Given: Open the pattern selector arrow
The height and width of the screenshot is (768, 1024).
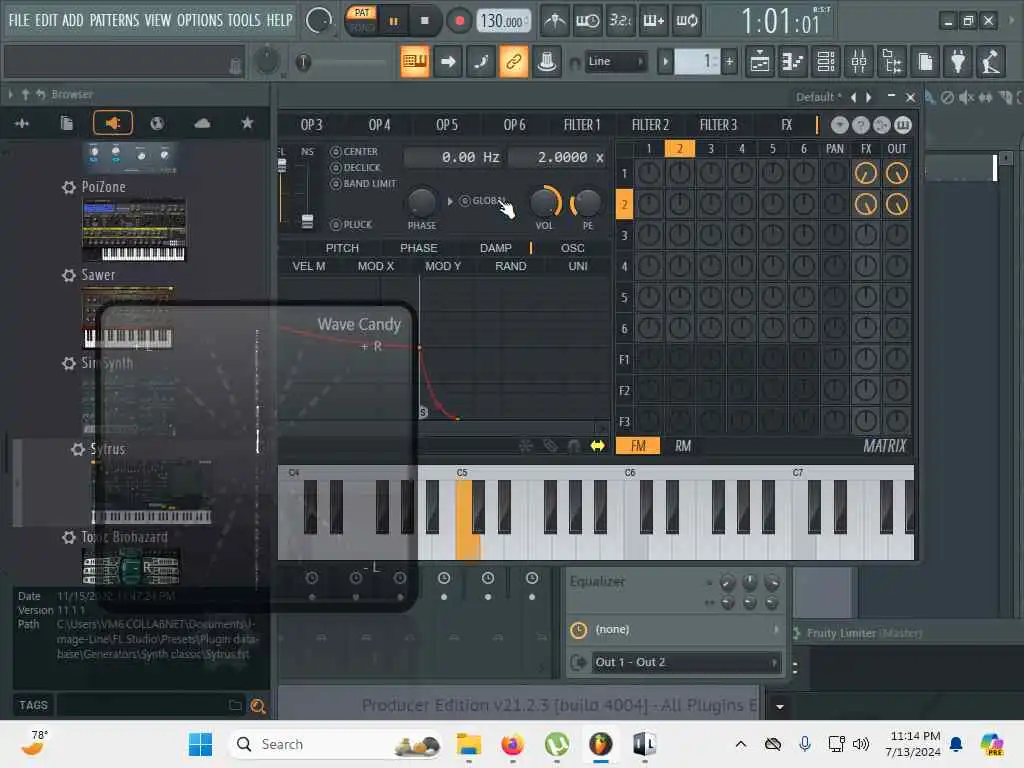Looking at the screenshot, I should (x=665, y=62).
